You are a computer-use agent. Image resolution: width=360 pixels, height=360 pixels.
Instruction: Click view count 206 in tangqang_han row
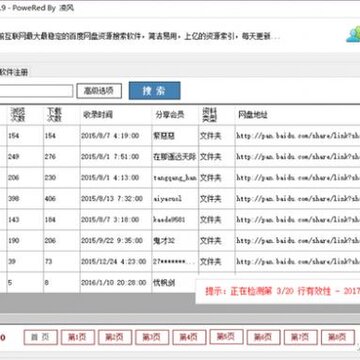(x=14, y=178)
